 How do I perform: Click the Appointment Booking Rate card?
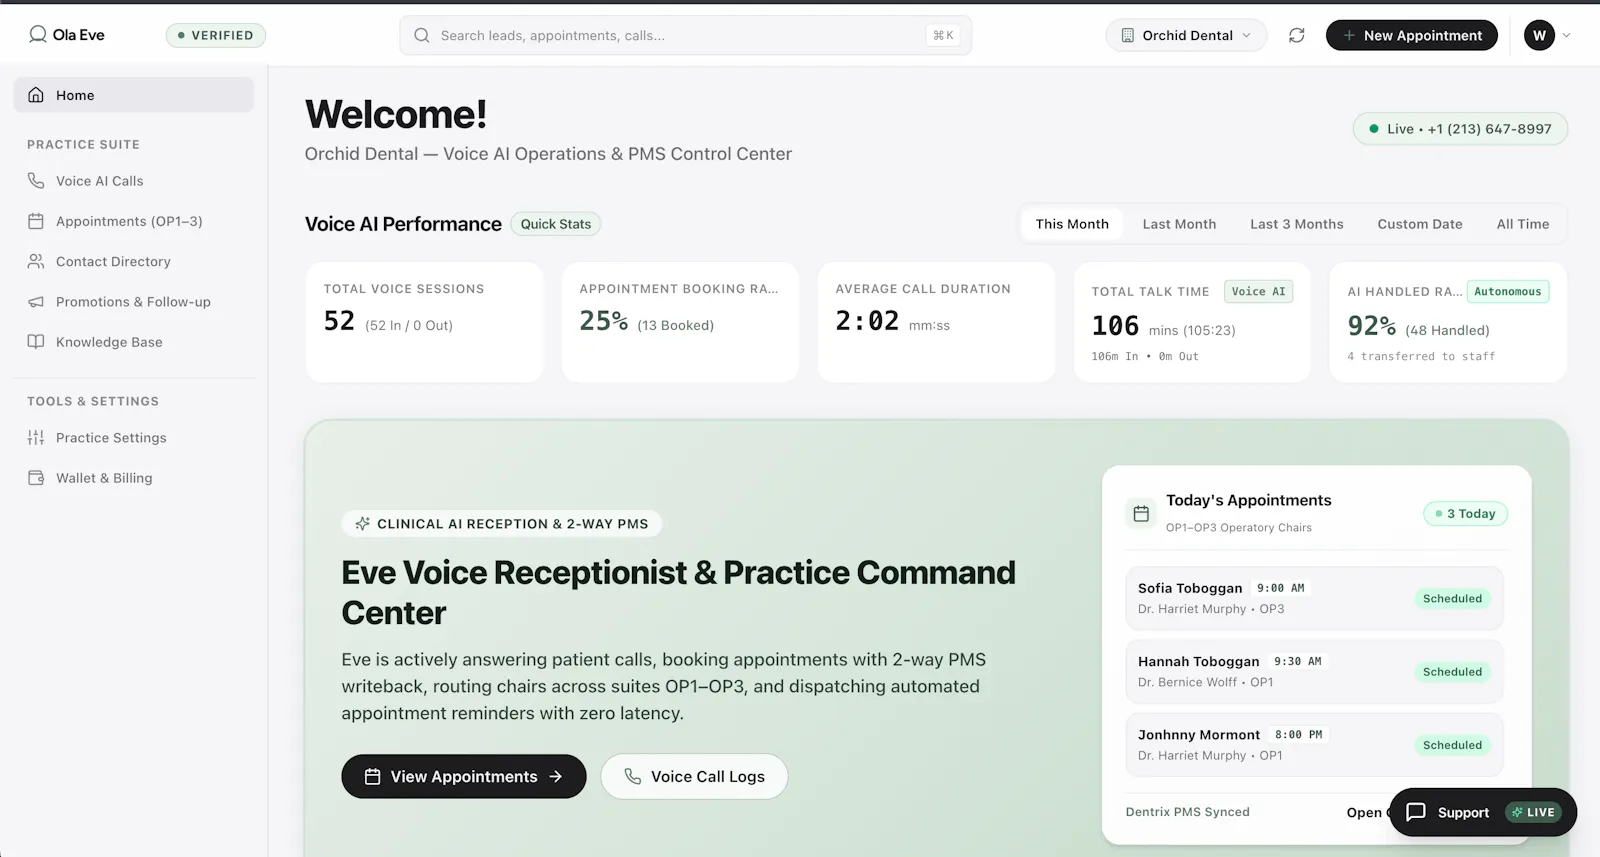pyautogui.click(x=680, y=322)
